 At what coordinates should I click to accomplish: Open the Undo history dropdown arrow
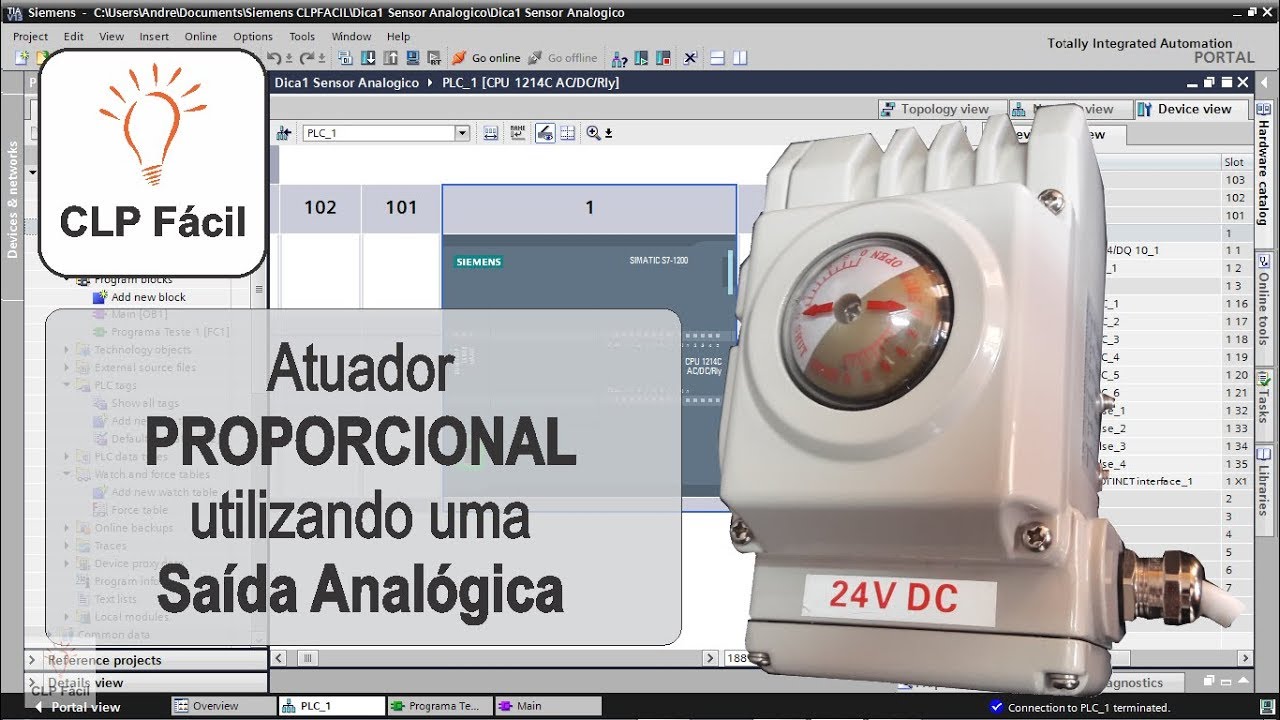coord(289,58)
